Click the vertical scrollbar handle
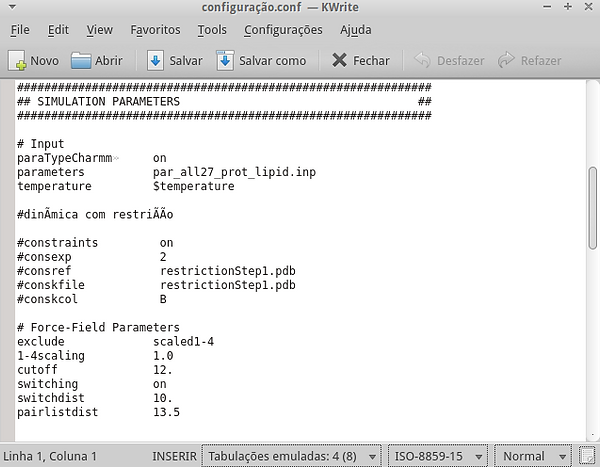Image resolution: width=600 pixels, height=467 pixels. 592,208
